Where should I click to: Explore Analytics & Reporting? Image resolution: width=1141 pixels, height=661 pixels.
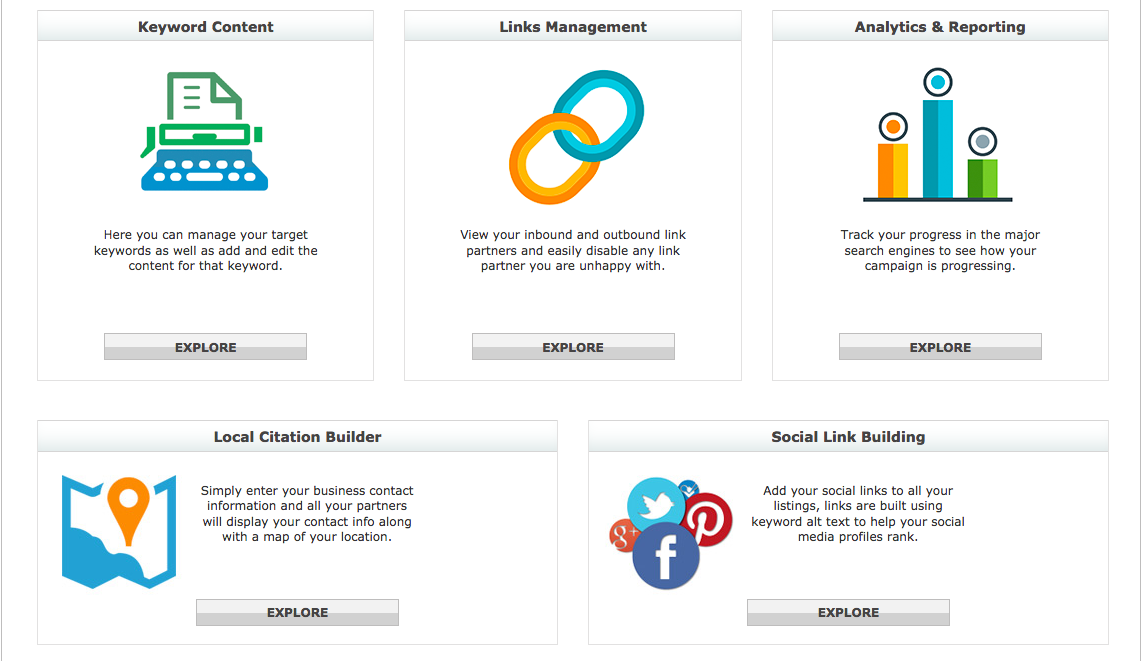pyautogui.click(x=940, y=347)
